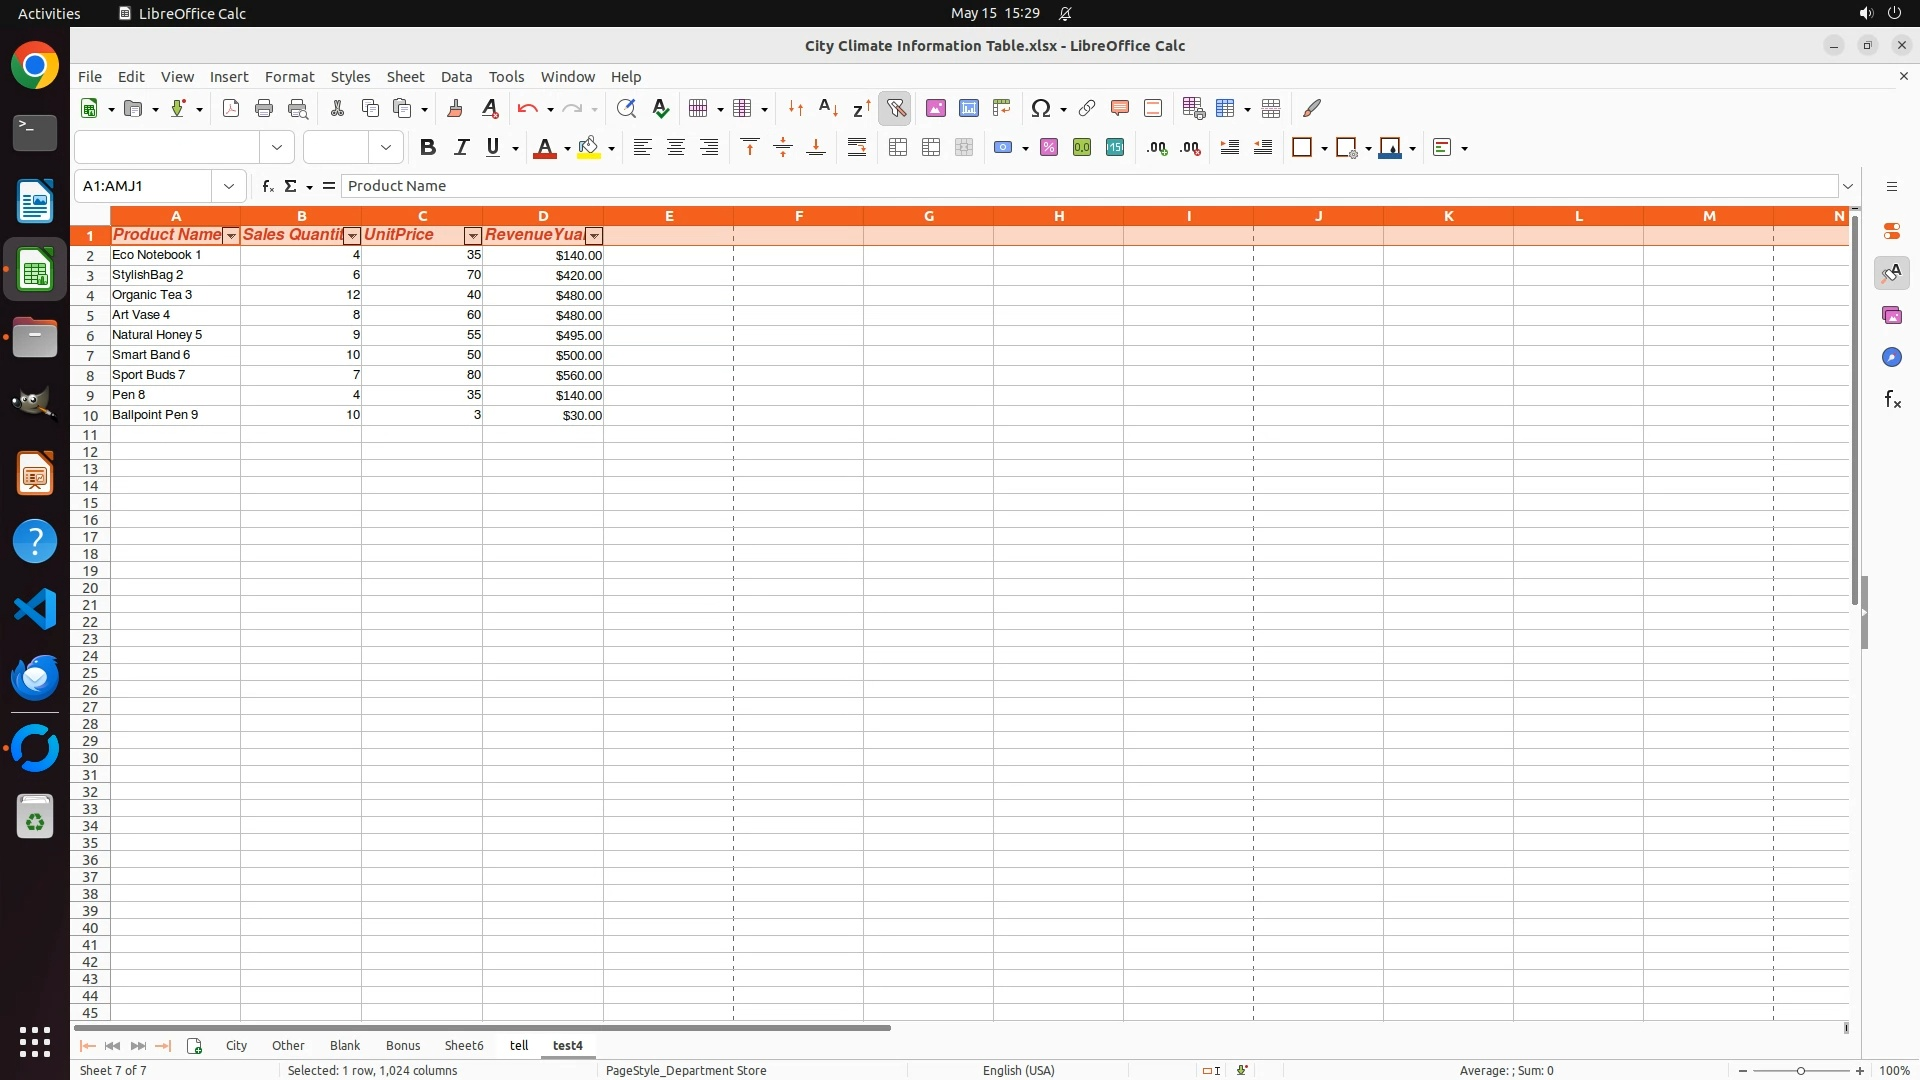Toggle Italic formatting
The image size is (1920, 1080).
pyautogui.click(x=461, y=148)
